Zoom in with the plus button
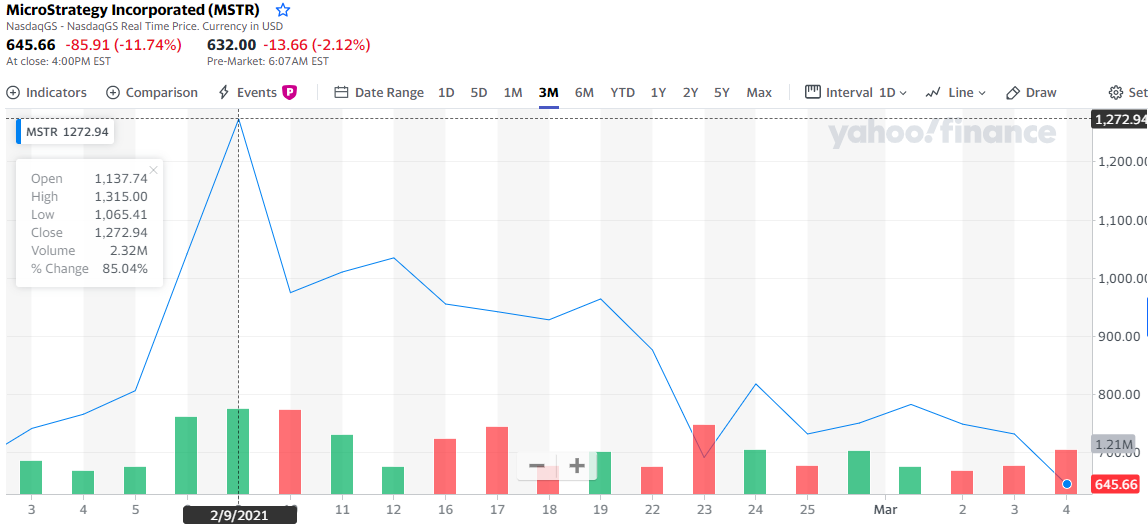The image size is (1148, 532). tap(577, 465)
